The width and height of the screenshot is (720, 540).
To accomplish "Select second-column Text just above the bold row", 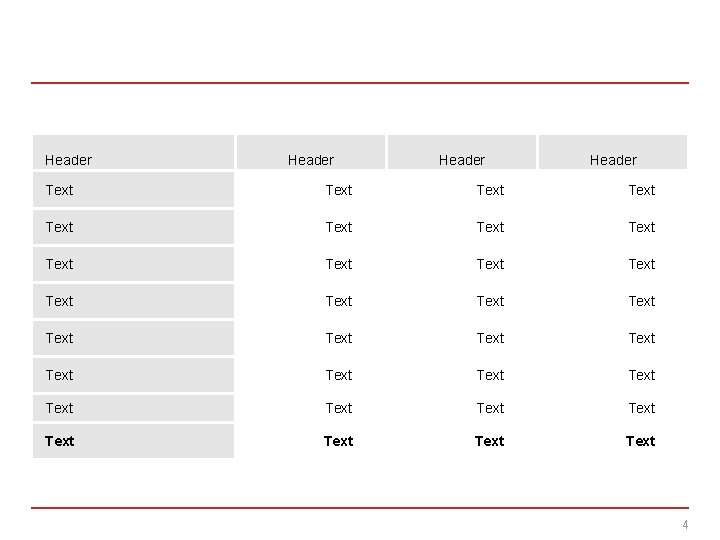I will (339, 408).
